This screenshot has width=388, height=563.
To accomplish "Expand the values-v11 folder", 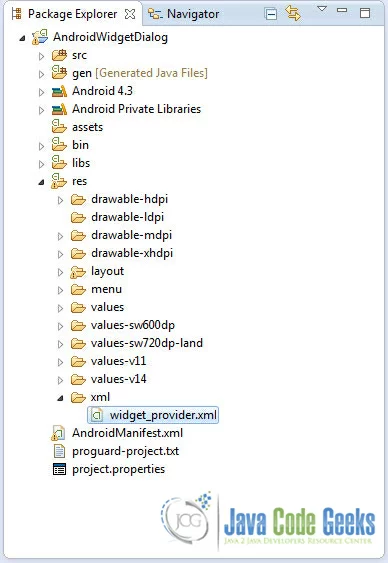I will pyautogui.click(x=61, y=362).
